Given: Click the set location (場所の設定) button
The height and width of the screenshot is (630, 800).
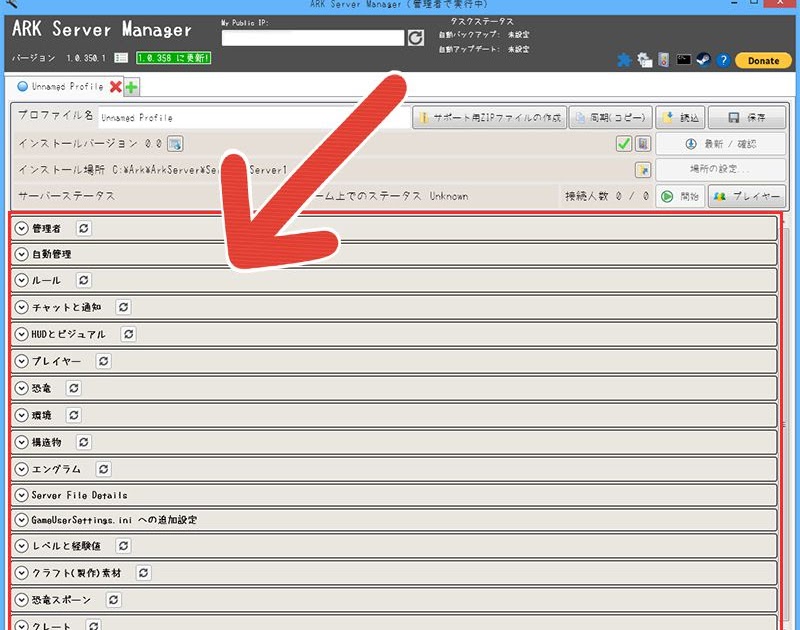Looking at the screenshot, I should point(720,169).
